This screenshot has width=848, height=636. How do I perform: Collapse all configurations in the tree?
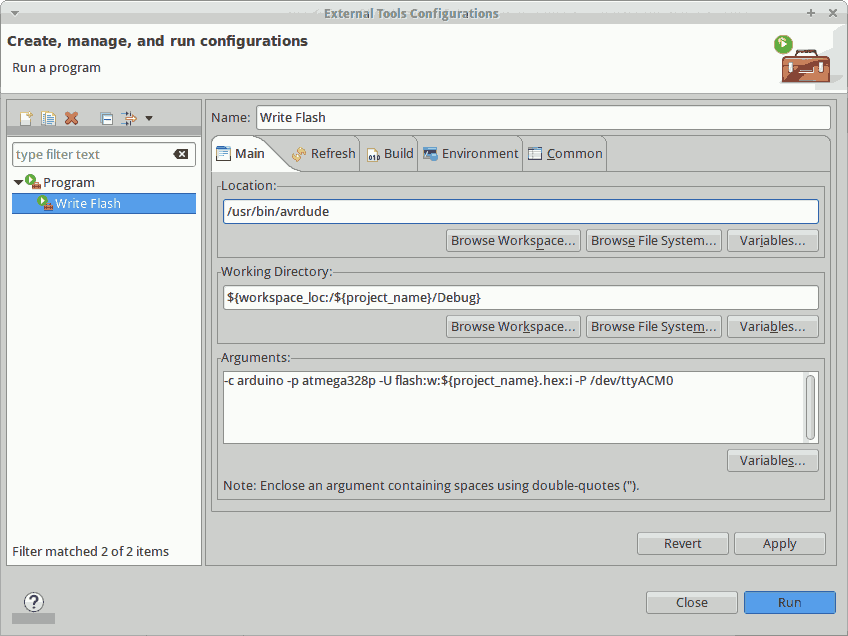pos(107,118)
